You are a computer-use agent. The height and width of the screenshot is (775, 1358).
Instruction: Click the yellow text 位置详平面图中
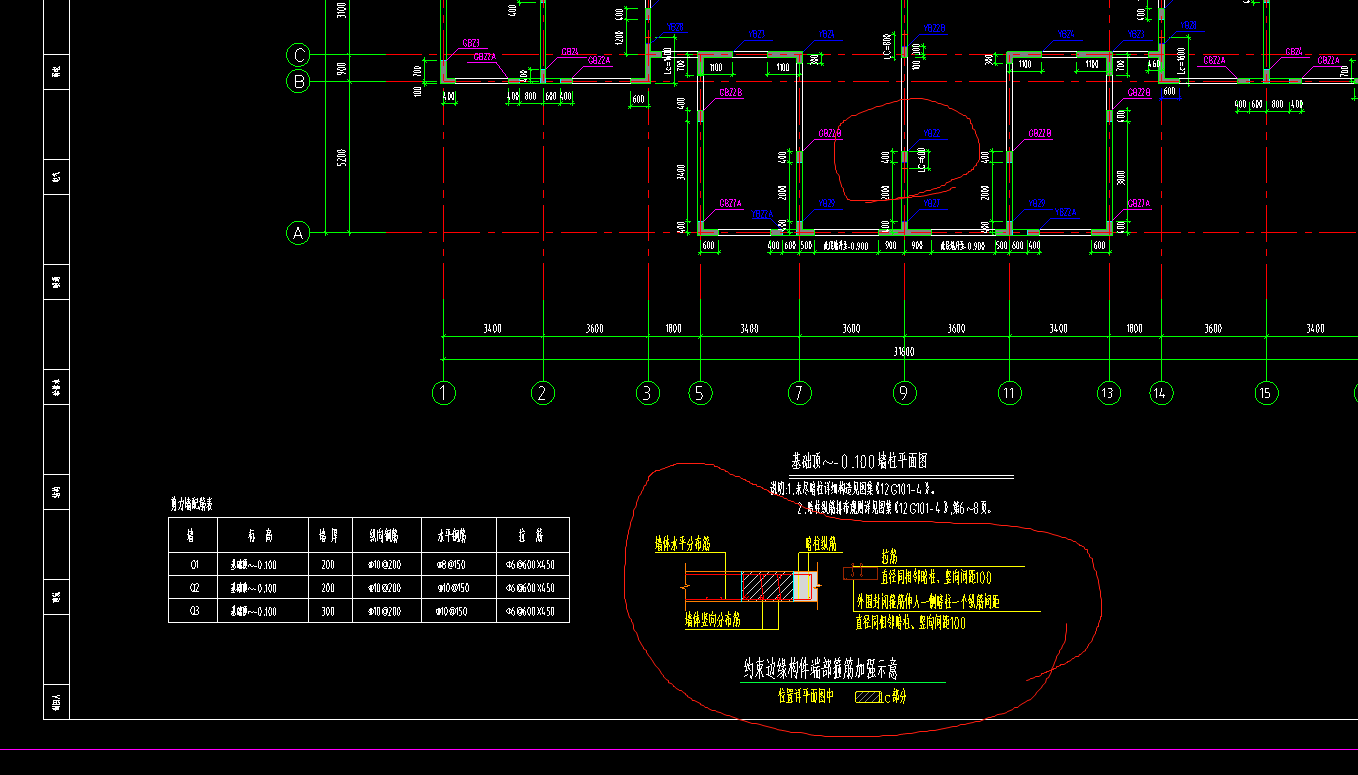click(x=805, y=696)
